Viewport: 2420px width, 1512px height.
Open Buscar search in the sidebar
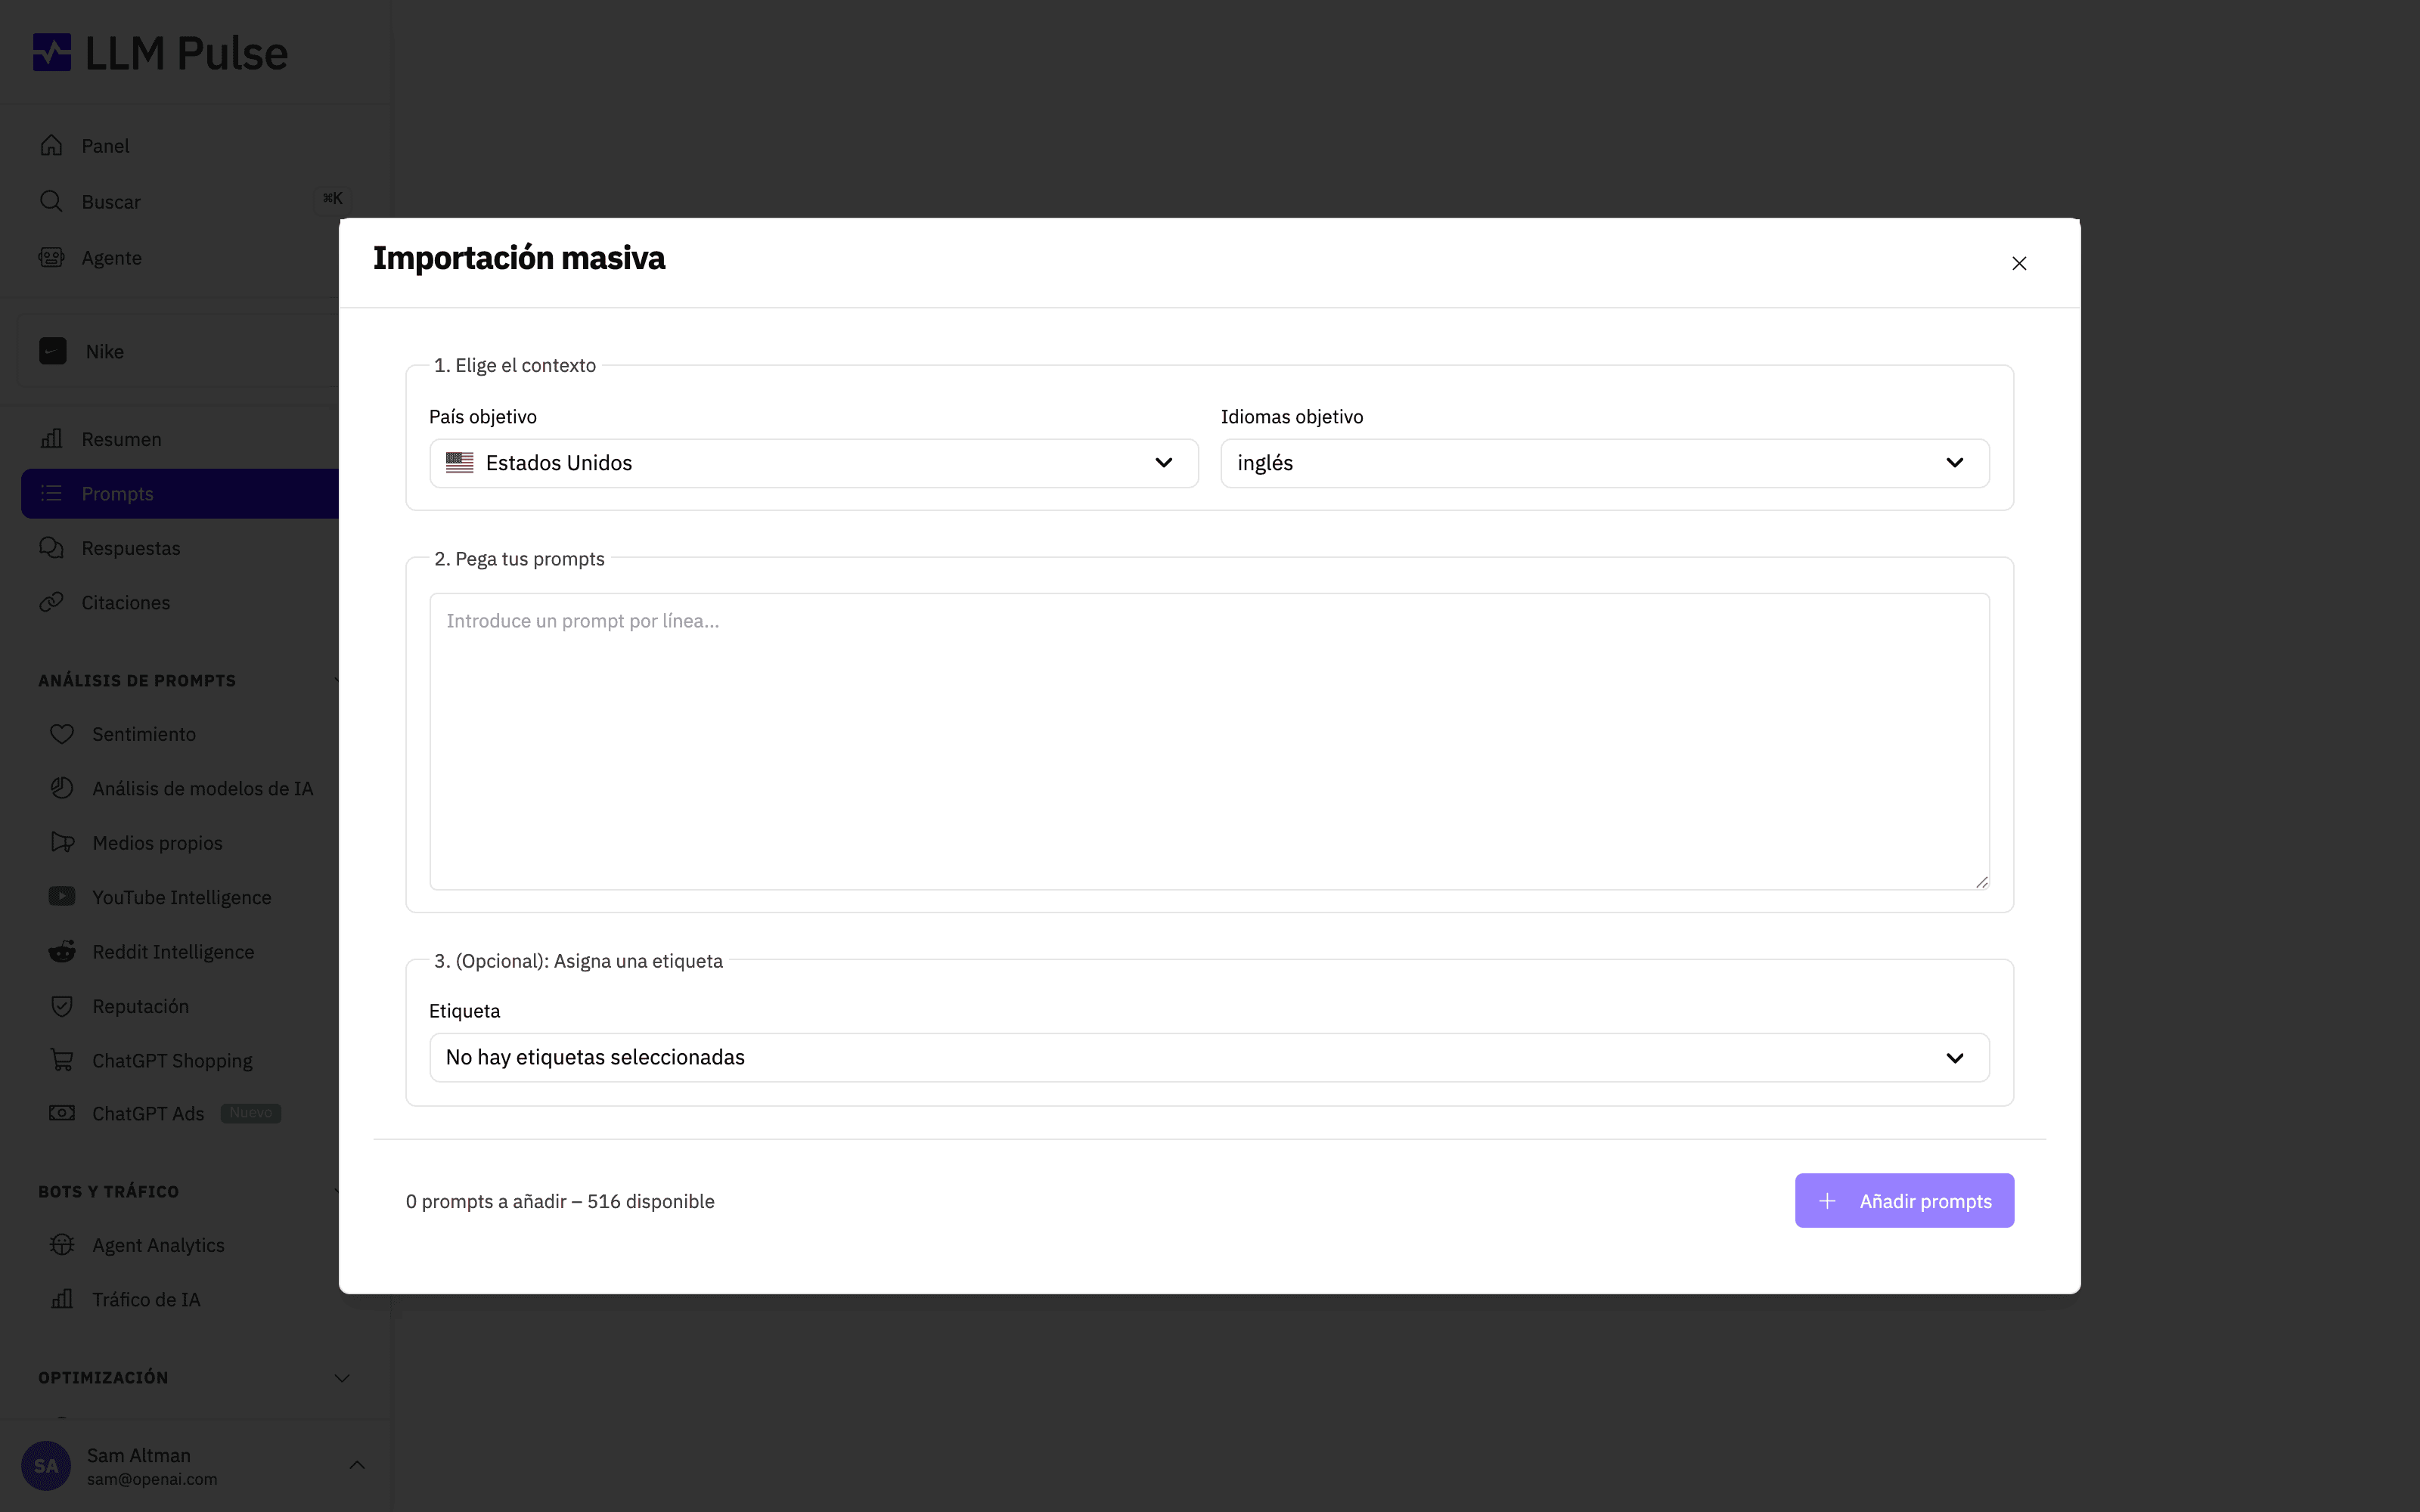click(111, 202)
